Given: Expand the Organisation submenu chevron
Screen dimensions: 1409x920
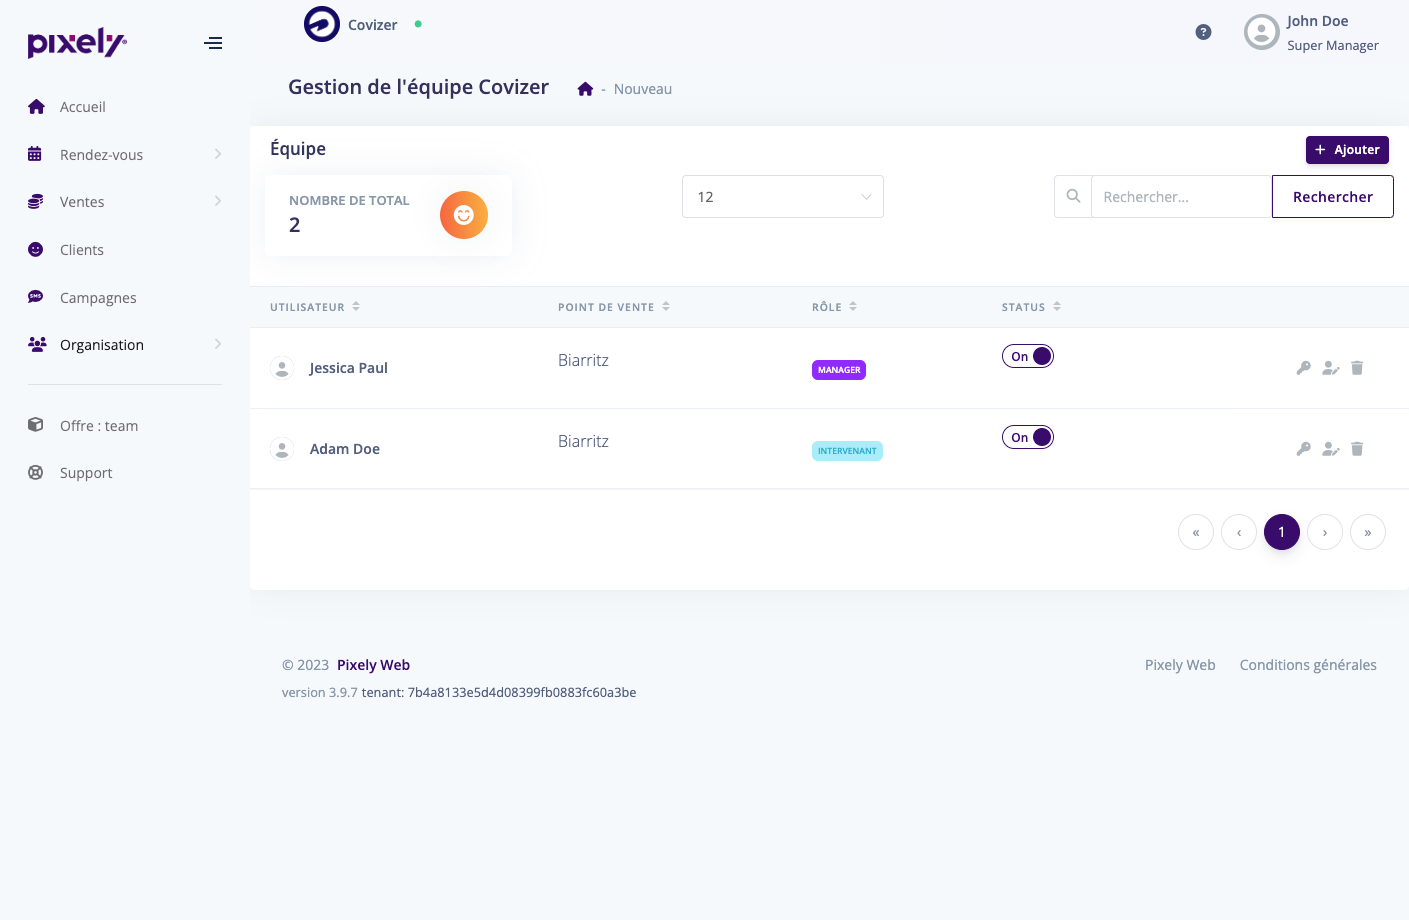Looking at the screenshot, I should (217, 344).
